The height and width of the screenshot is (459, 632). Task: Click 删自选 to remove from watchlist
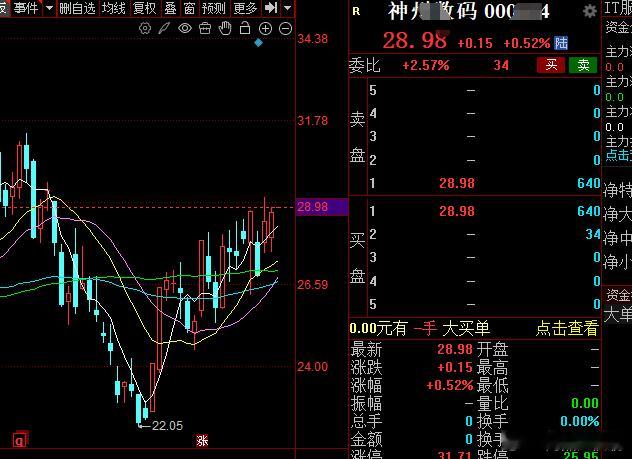(x=77, y=8)
